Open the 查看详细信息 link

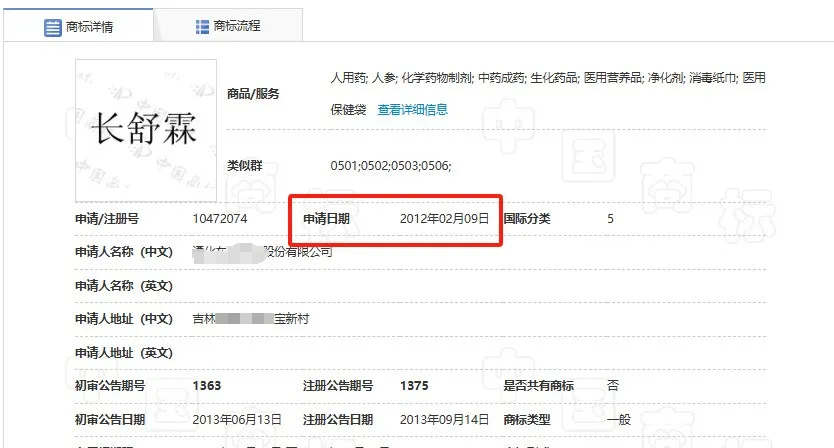pos(413,110)
